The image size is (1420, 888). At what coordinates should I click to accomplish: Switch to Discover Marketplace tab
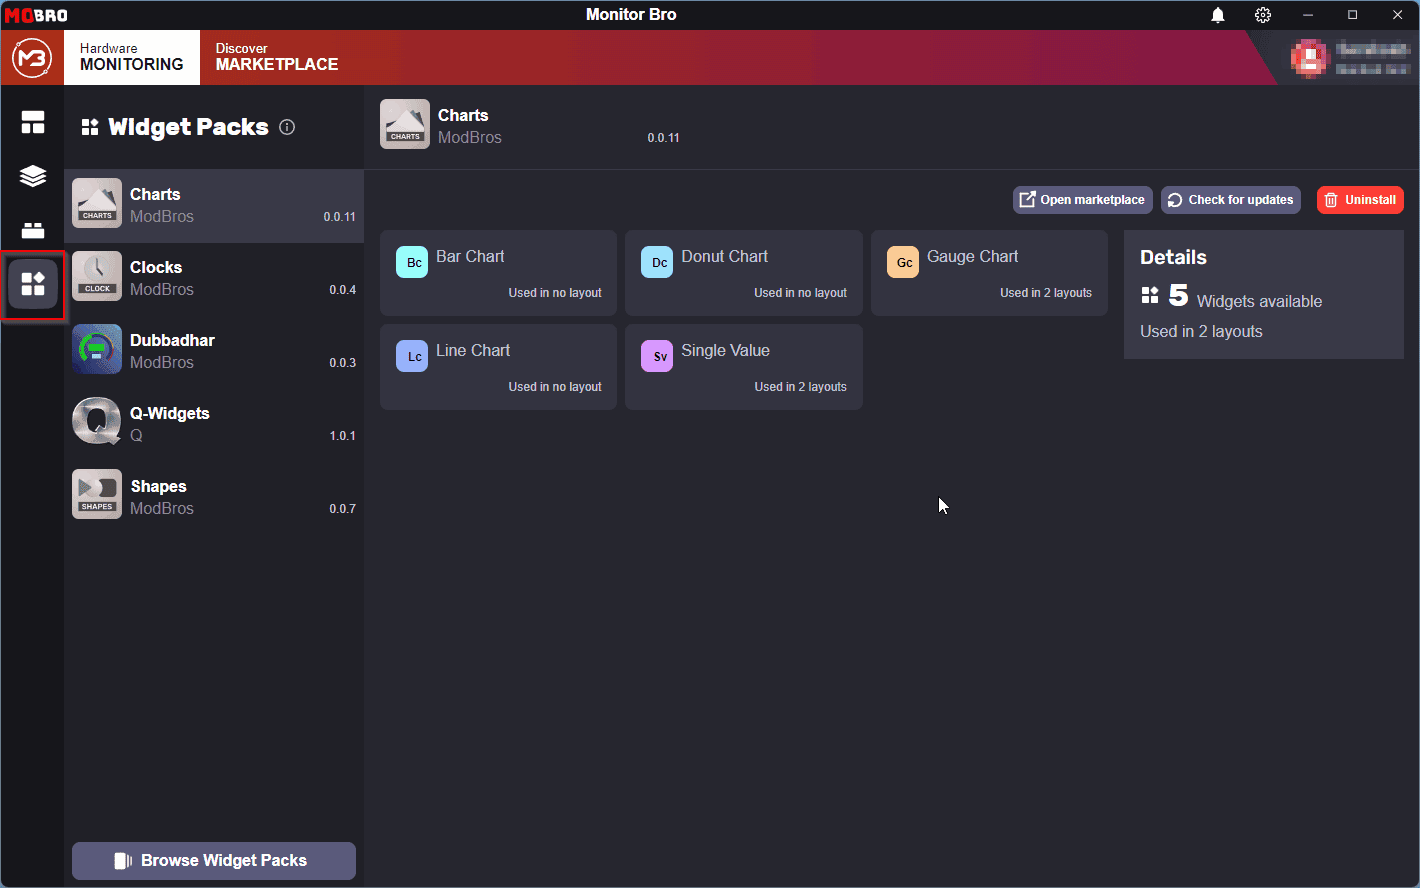click(277, 57)
